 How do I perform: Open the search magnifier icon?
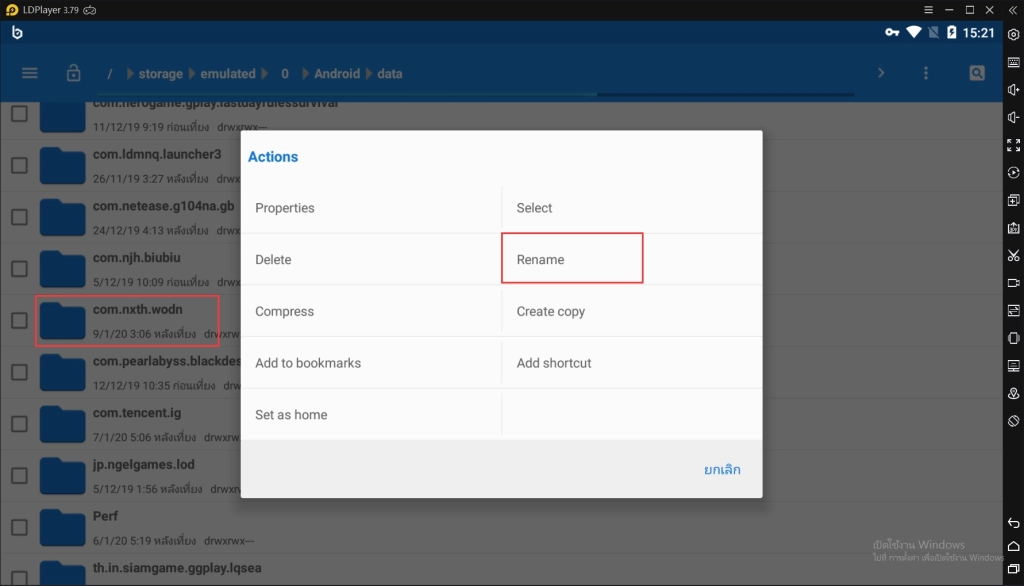tap(976, 73)
